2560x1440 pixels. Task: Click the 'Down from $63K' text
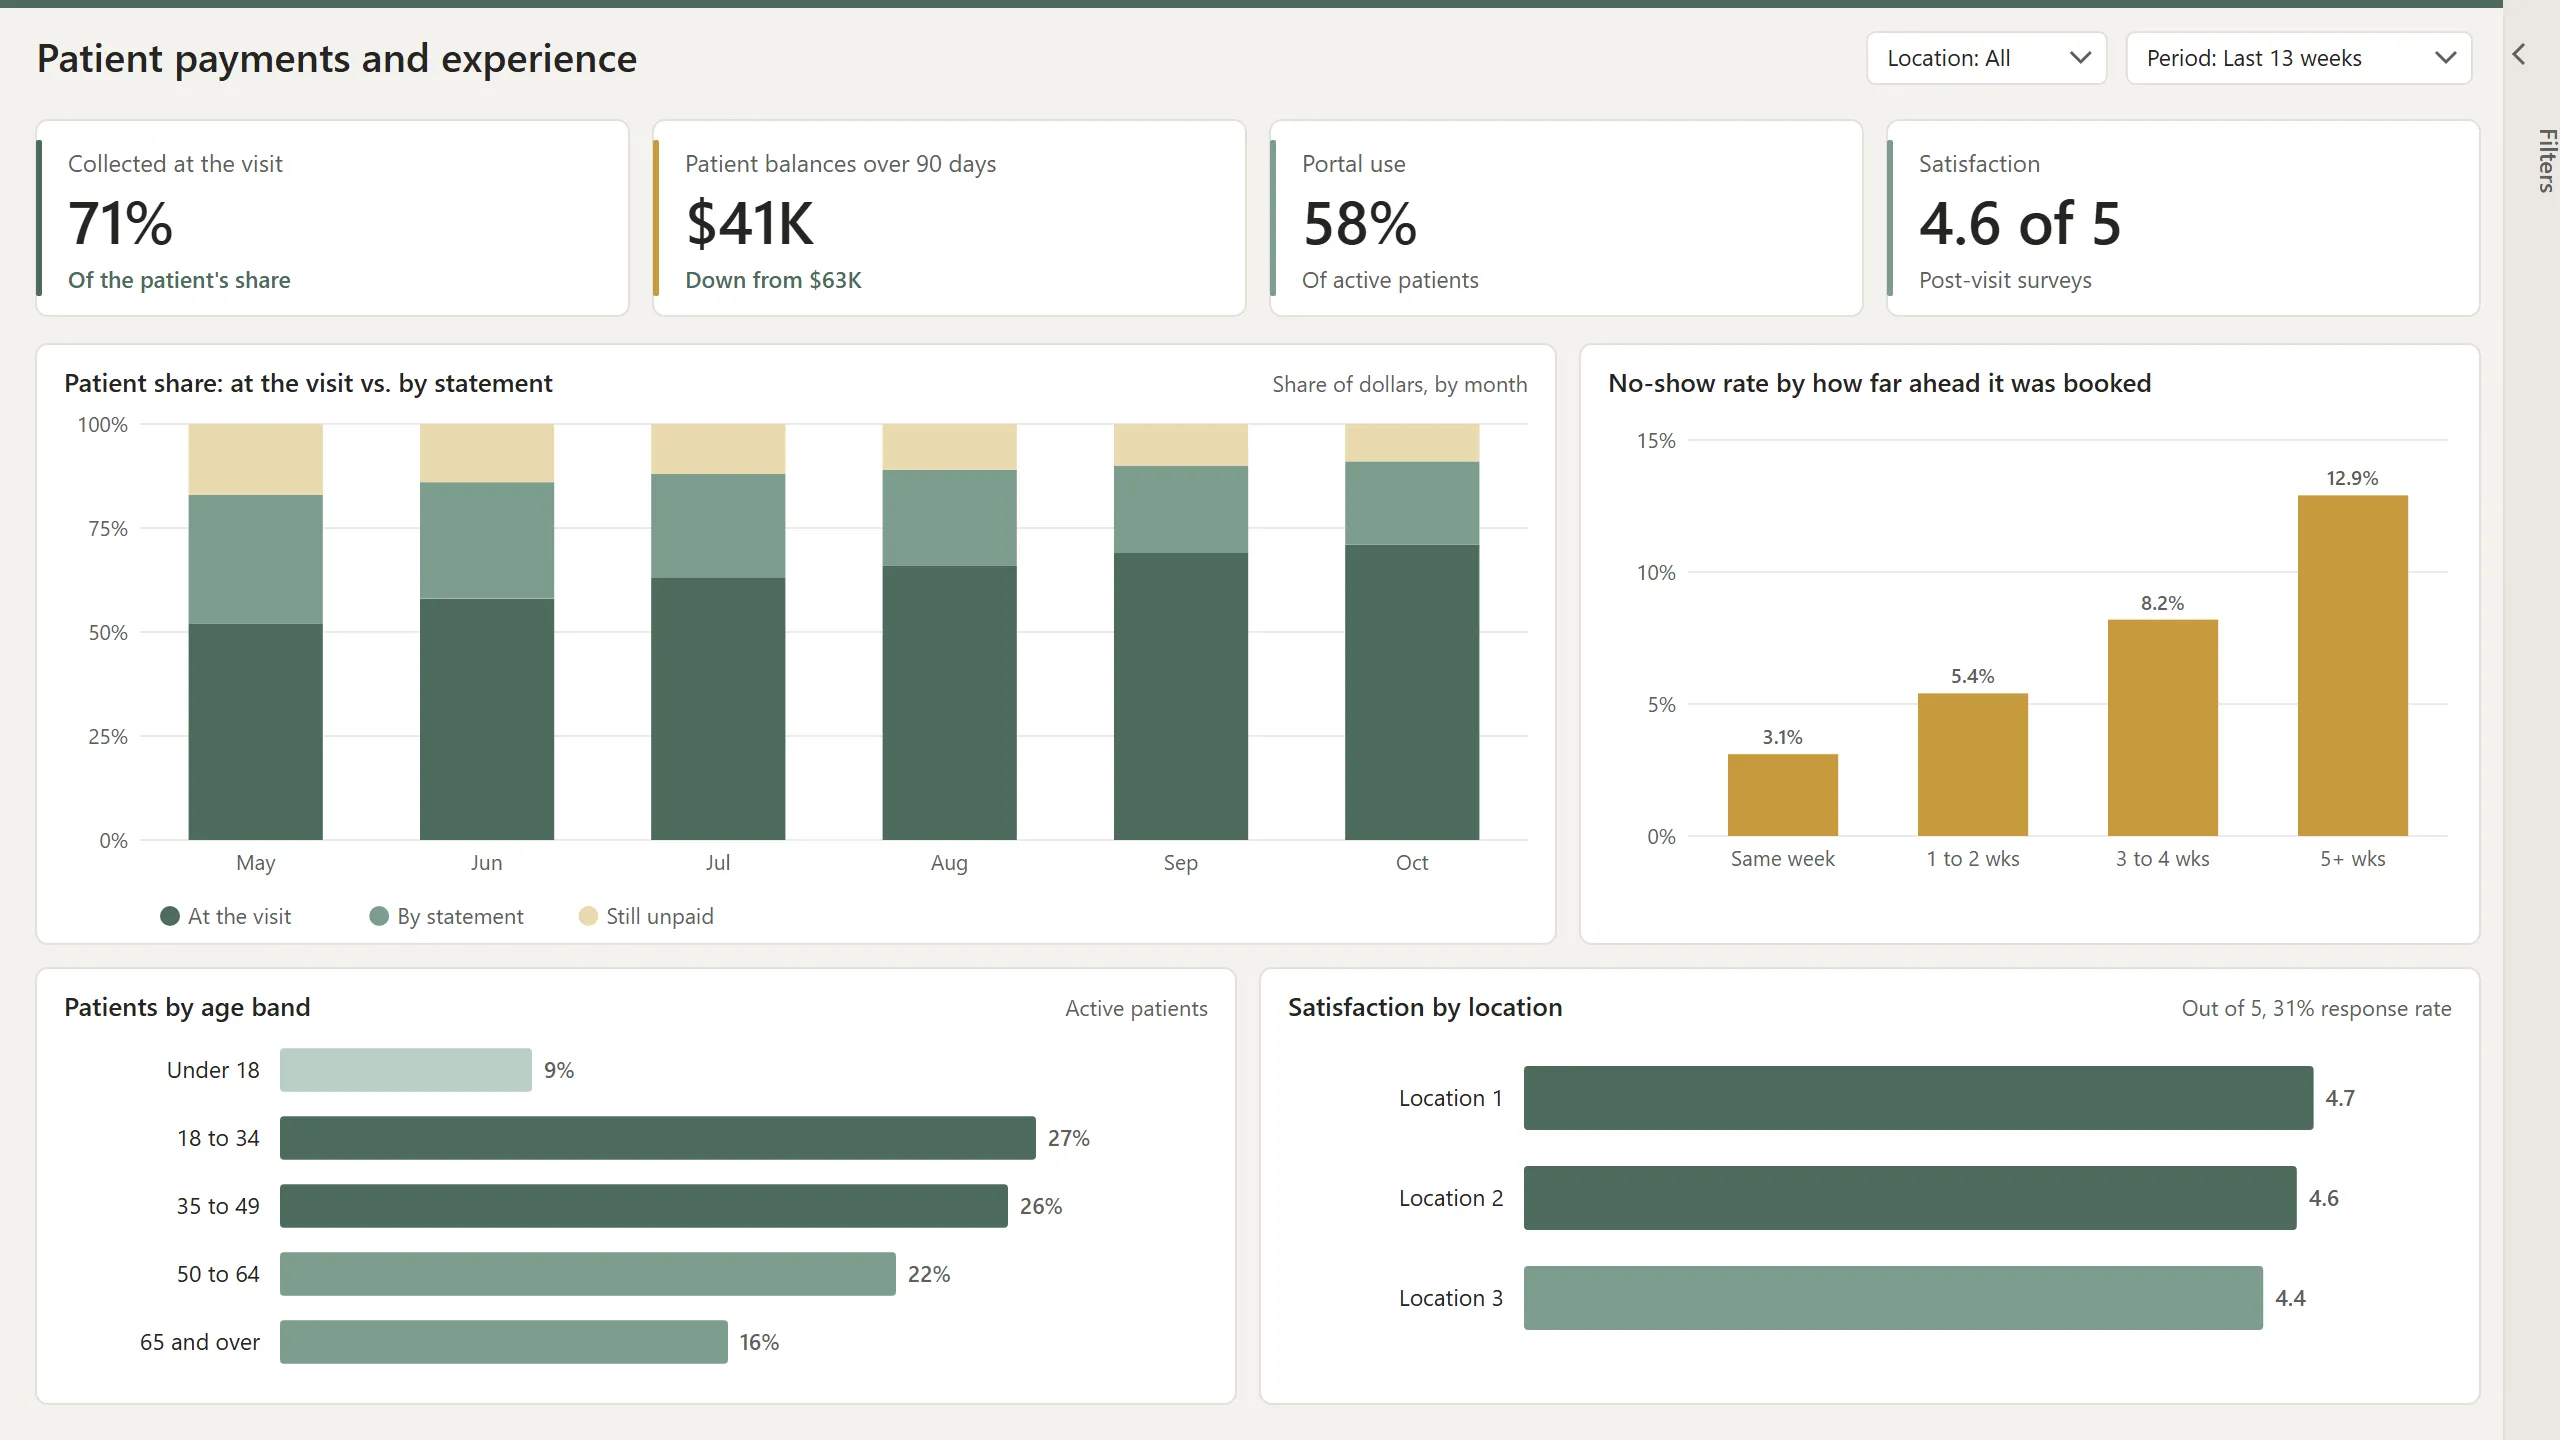pos(773,280)
